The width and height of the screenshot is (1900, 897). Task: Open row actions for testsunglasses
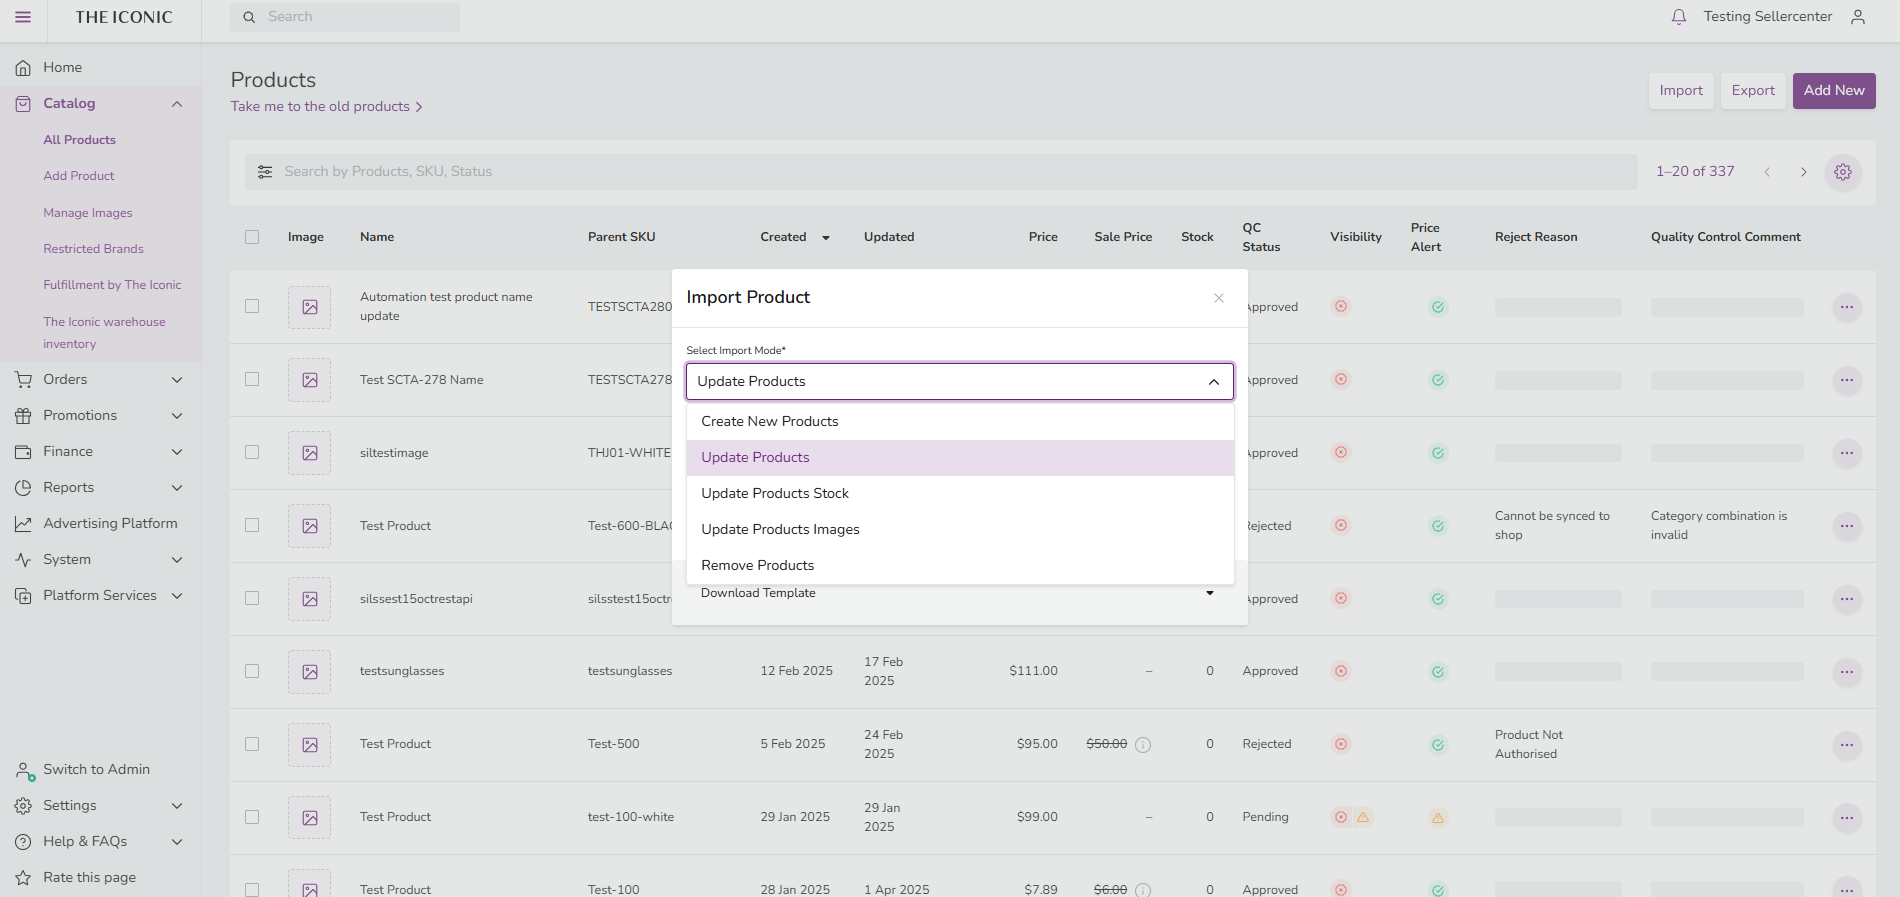click(x=1847, y=672)
